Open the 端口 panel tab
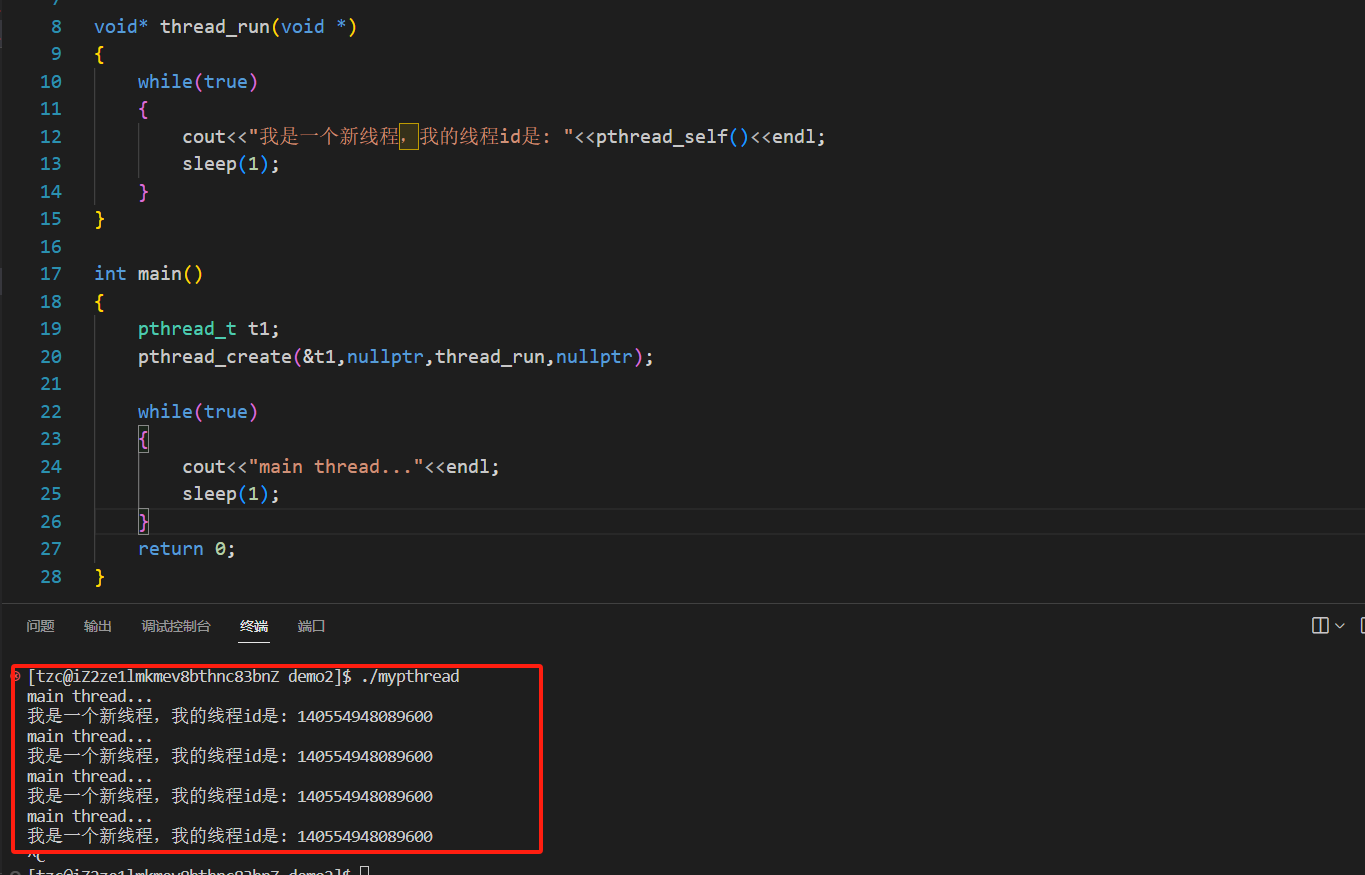 (312, 626)
